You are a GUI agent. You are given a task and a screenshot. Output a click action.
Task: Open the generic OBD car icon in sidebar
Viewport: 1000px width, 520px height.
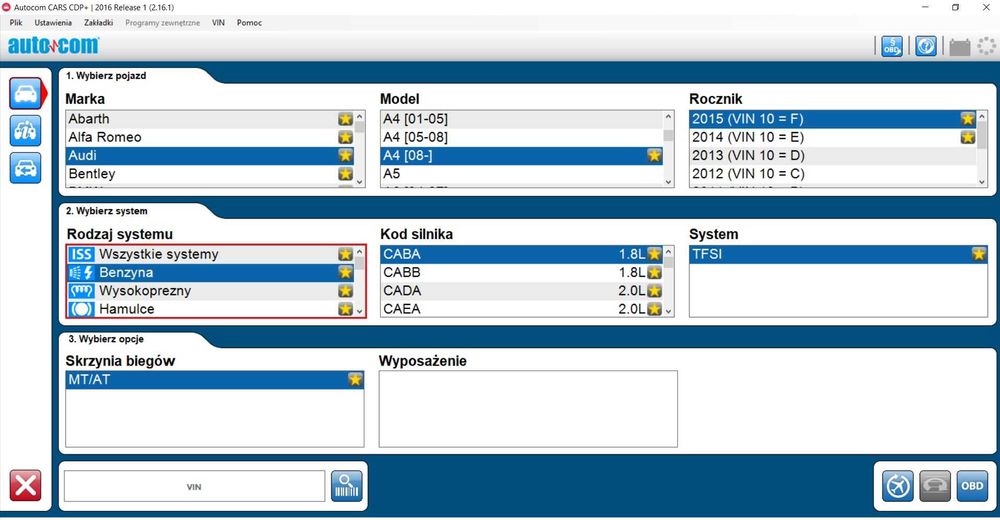coord(26,168)
